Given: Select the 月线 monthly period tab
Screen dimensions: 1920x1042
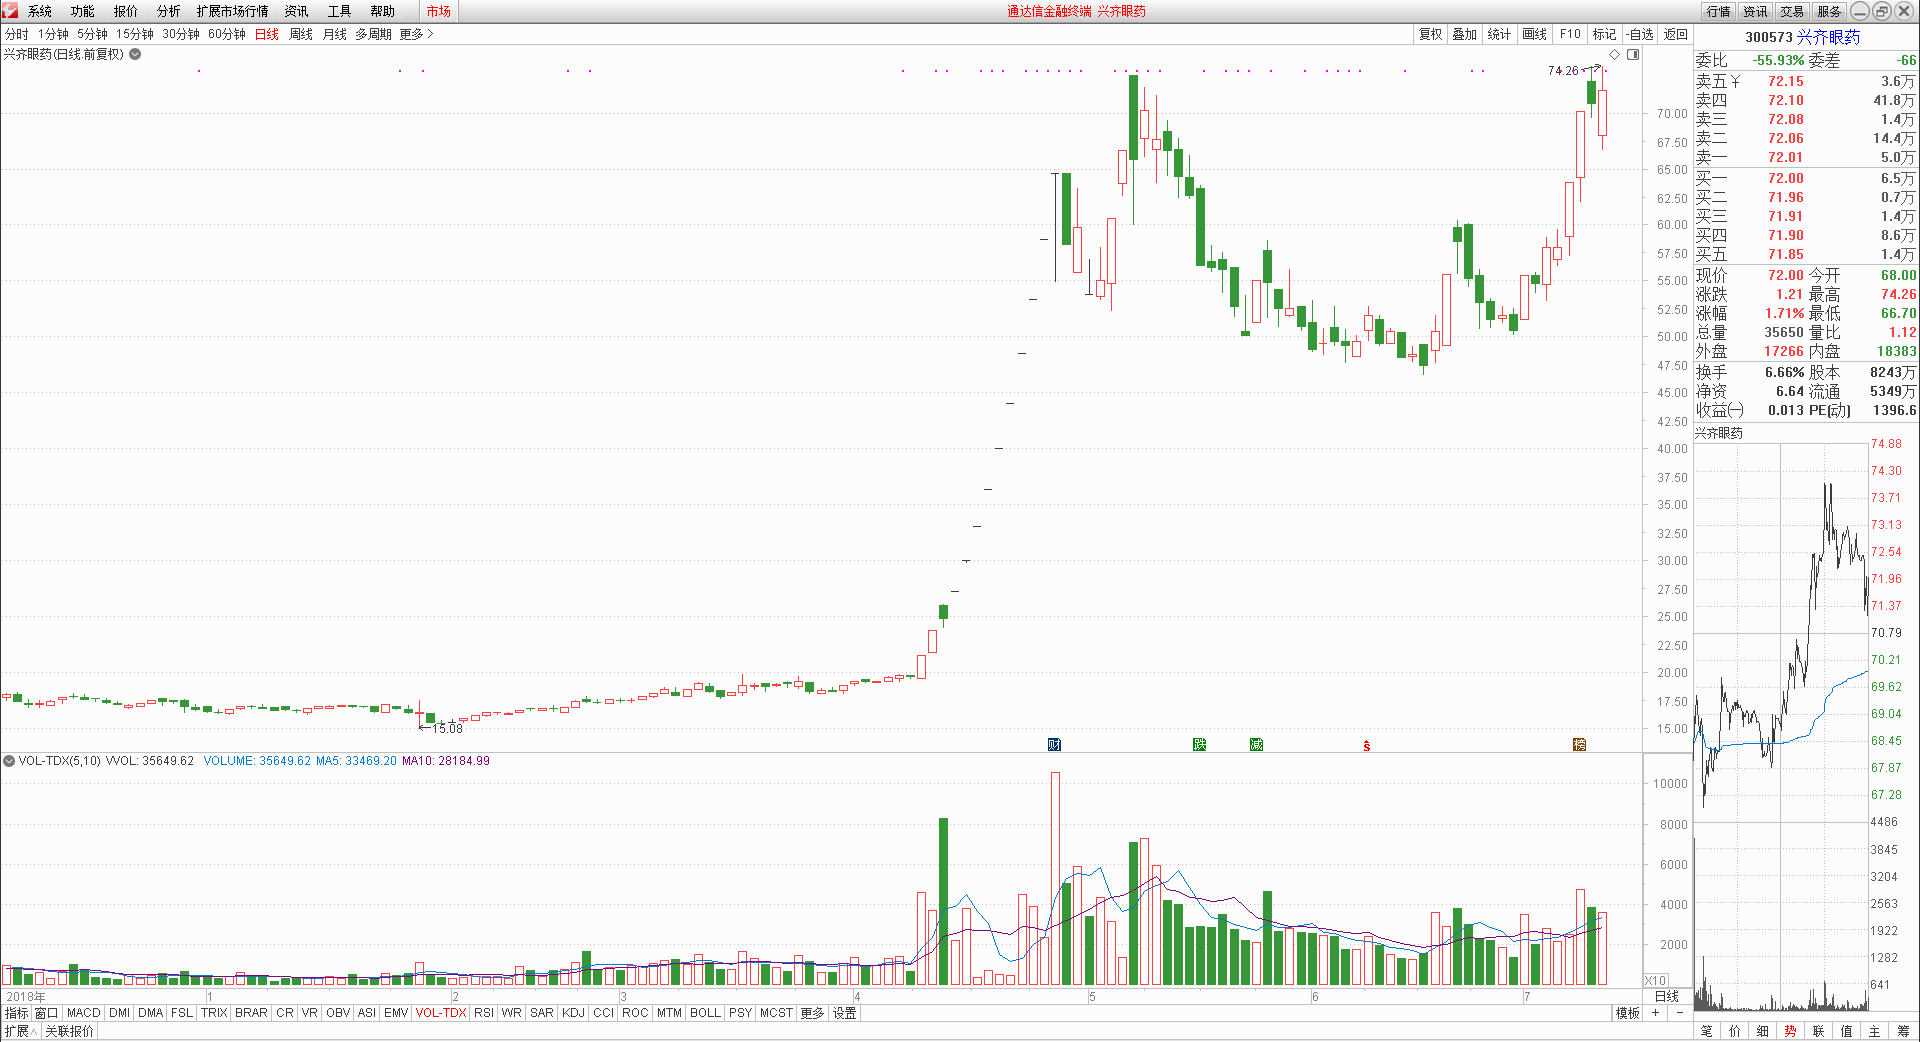Looking at the screenshot, I should (335, 34).
